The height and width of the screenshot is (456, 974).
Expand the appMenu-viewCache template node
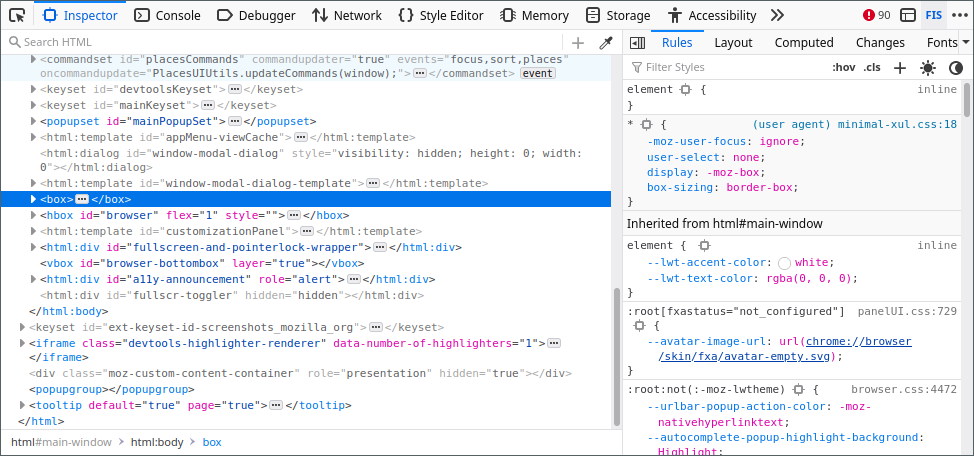pyautogui.click(x=34, y=137)
